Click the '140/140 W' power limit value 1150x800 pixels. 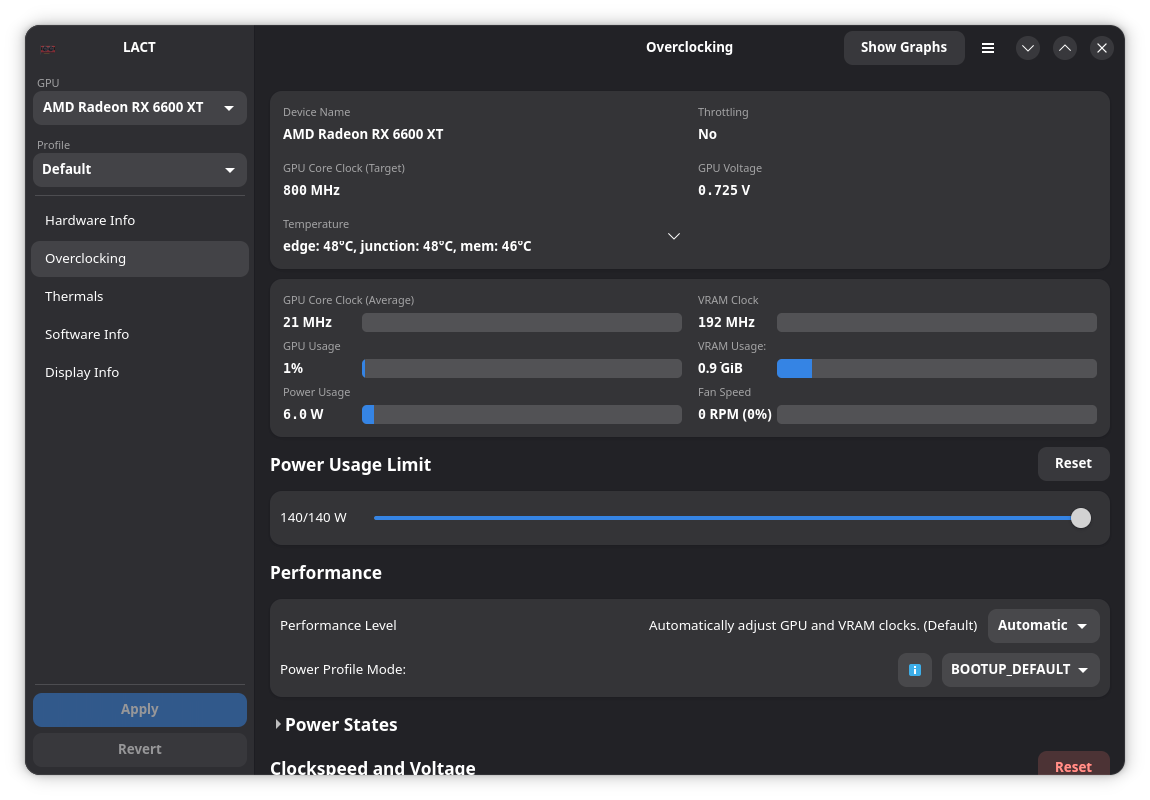(x=313, y=518)
